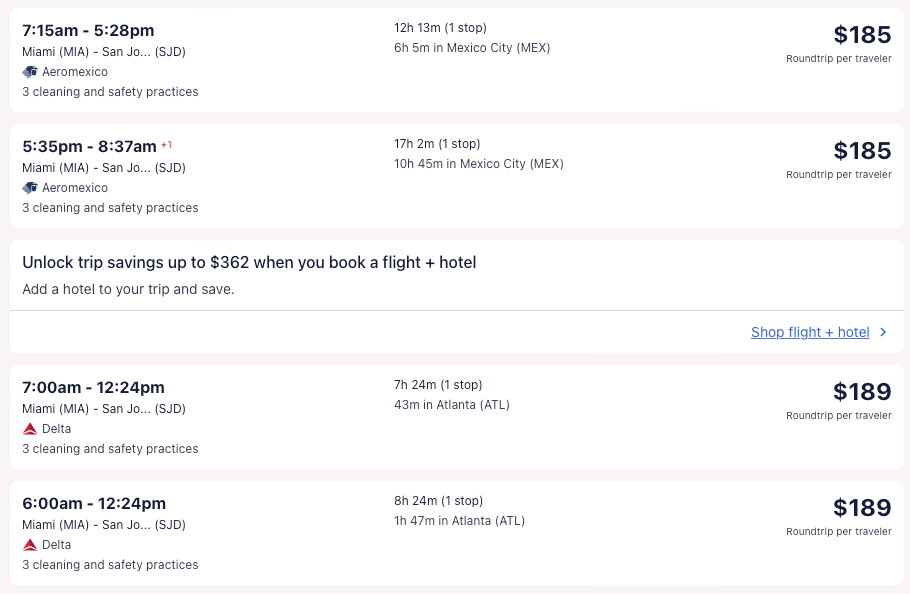Select the 7:15am - 5:28pm Aeromexico flight
Image resolution: width=910 pixels, height=594 pixels.
pyautogui.click(x=88, y=31)
